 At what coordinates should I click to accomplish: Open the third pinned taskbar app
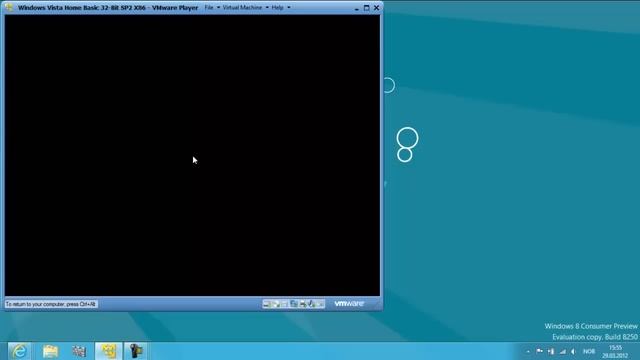point(79,351)
